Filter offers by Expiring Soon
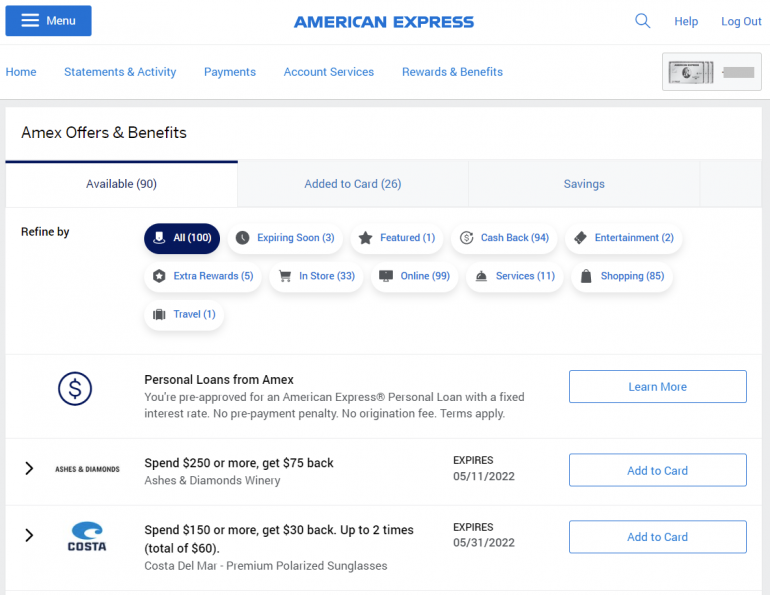770x595 pixels. click(285, 238)
